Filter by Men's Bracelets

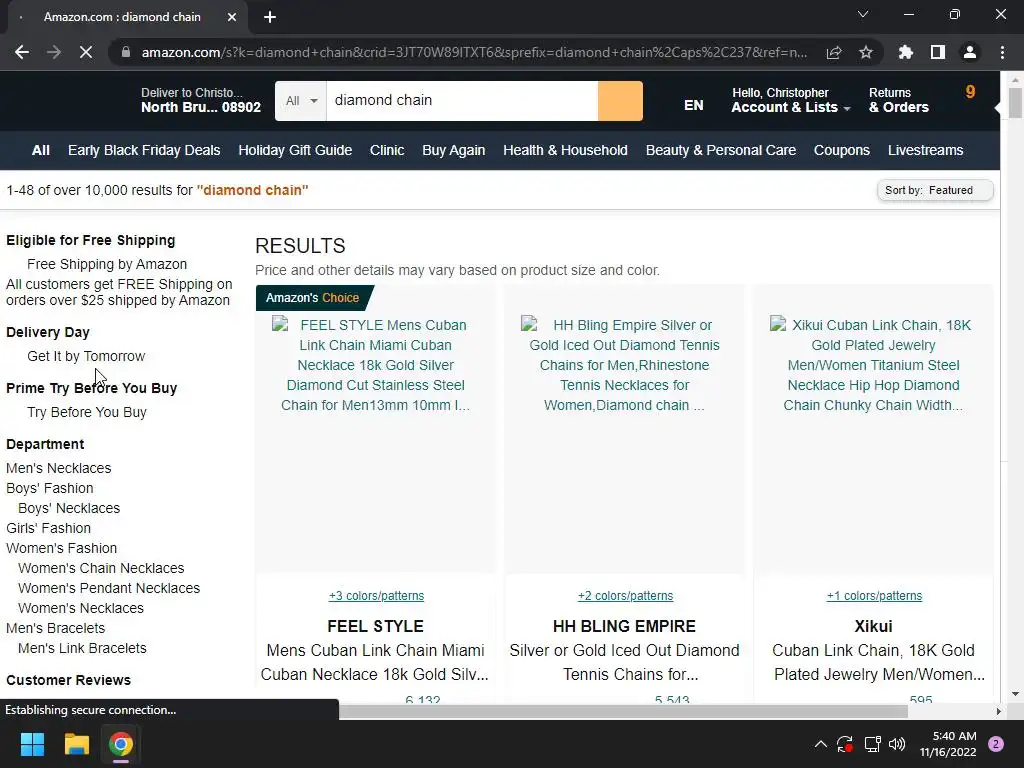click(56, 628)
